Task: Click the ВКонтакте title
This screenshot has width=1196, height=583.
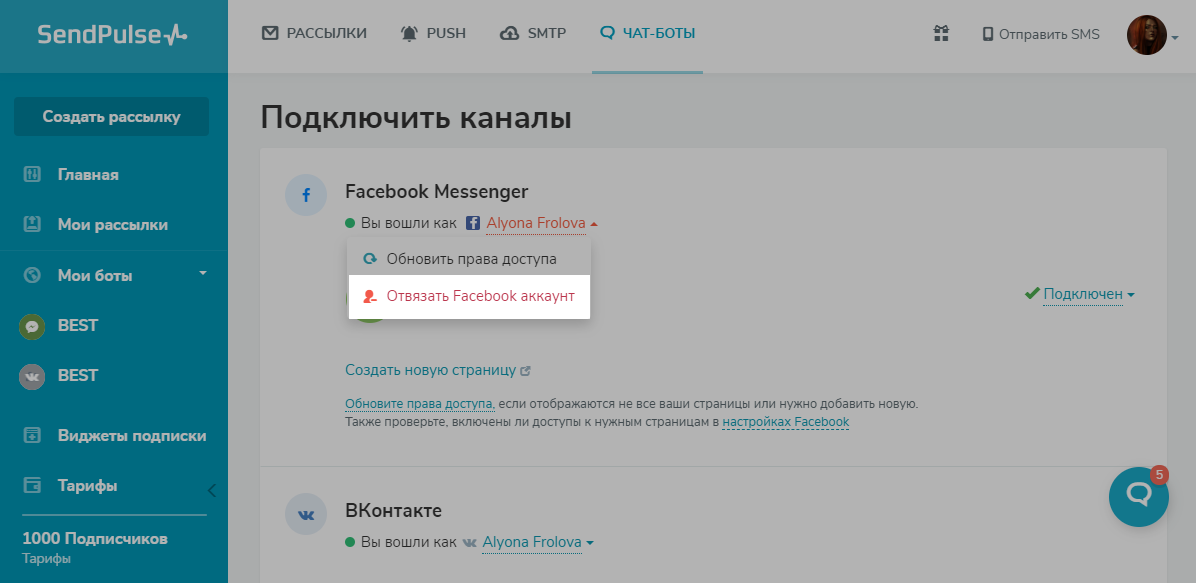Action: tap(394, 511)
